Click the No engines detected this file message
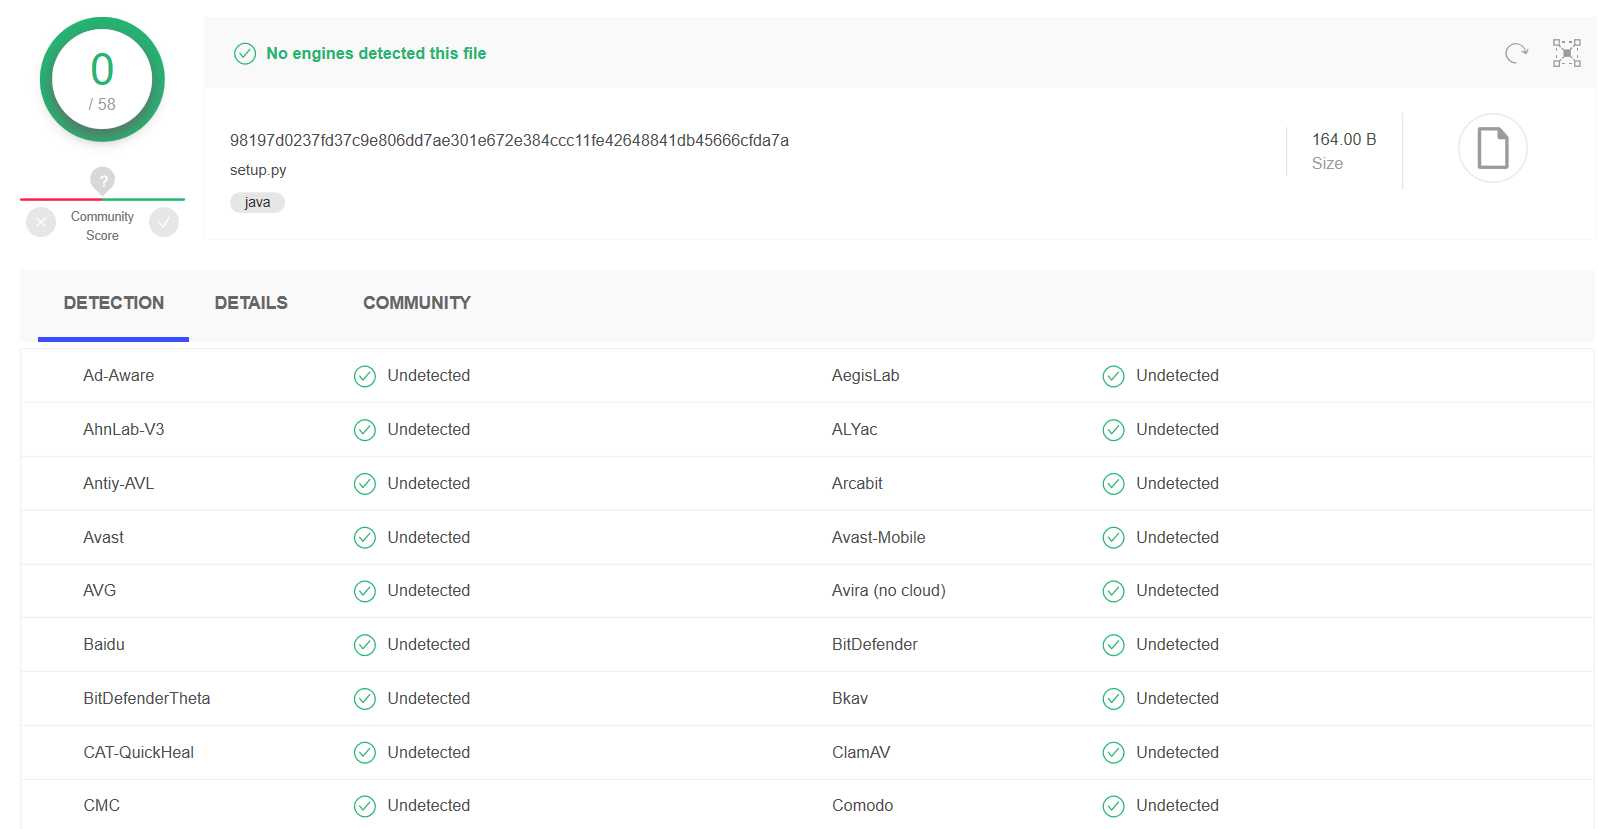The image size is (1598, 829). 376,54
